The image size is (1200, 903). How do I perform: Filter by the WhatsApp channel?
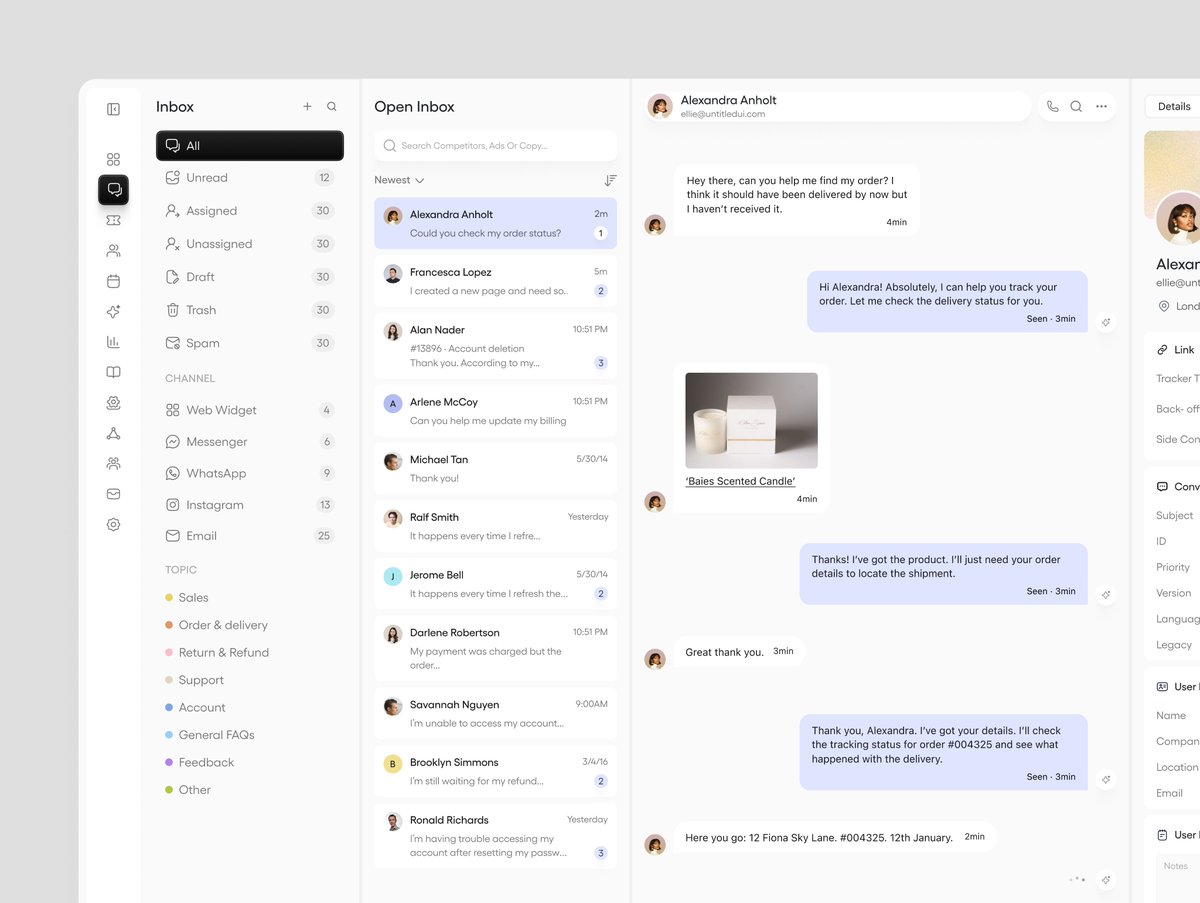250,473
